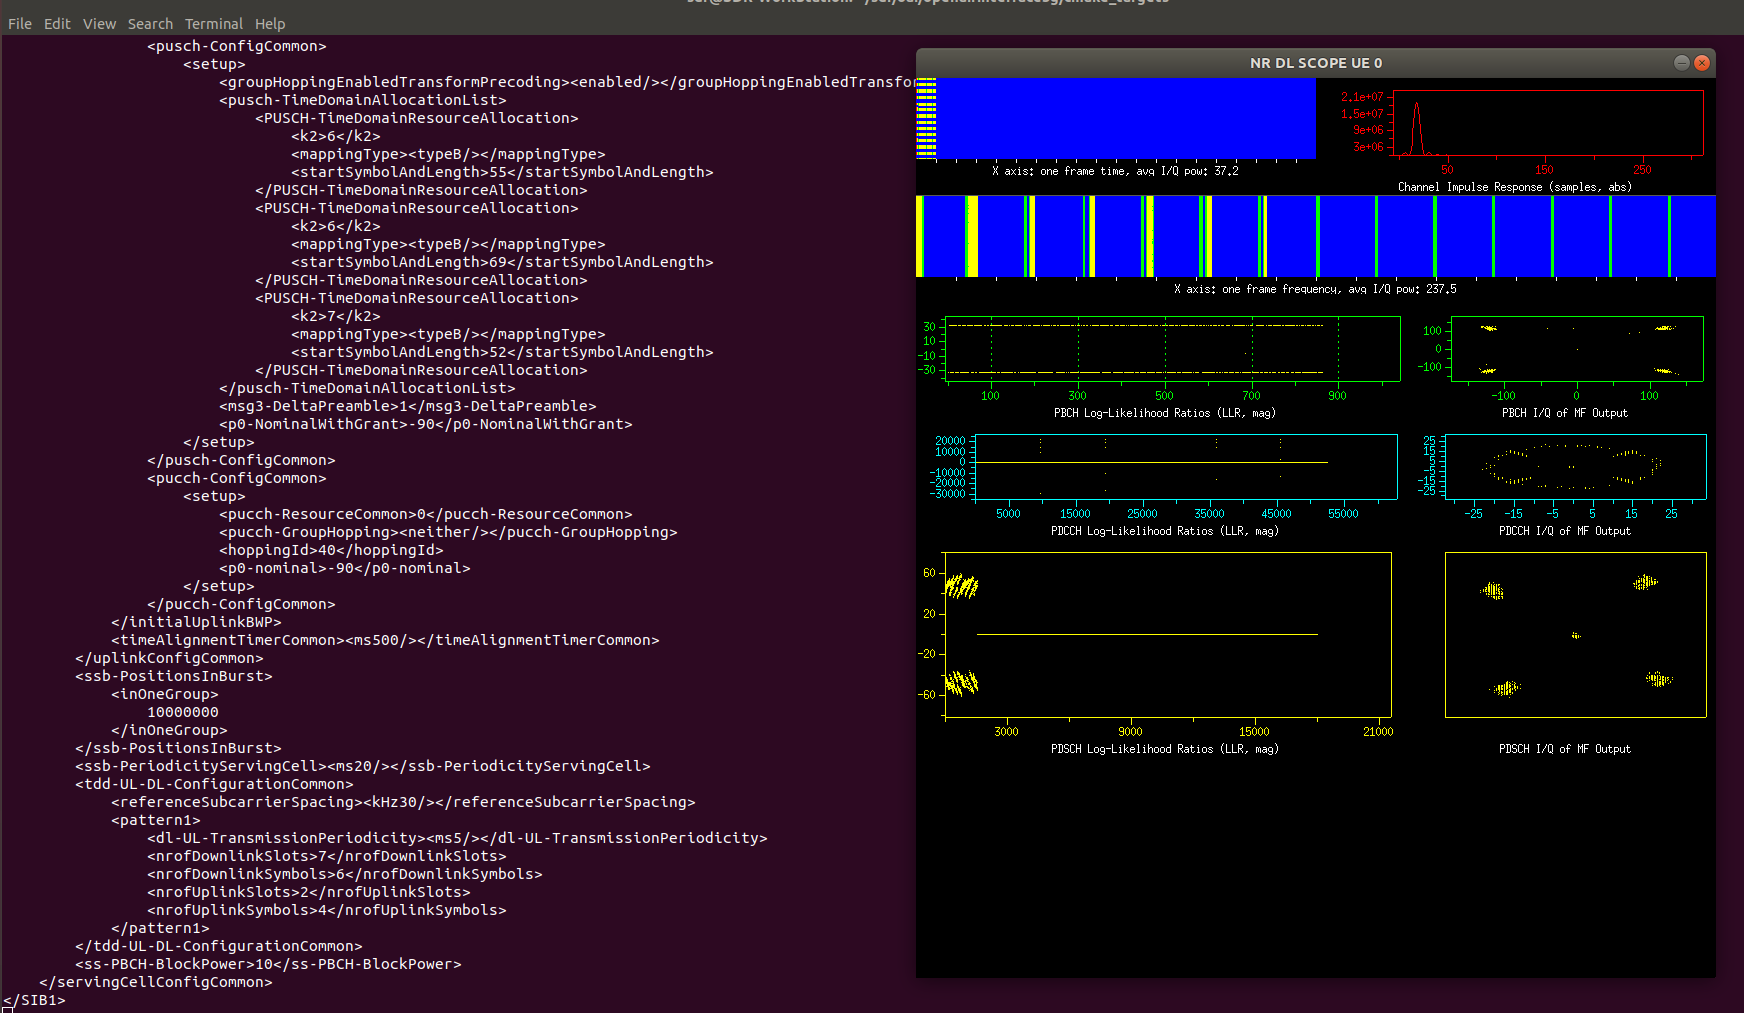The width and height of the screenshot is (1744, 1013).
Task: Click the ss-PBCH-BlockPower line in terminal
Action: click(x=268, y=964)
